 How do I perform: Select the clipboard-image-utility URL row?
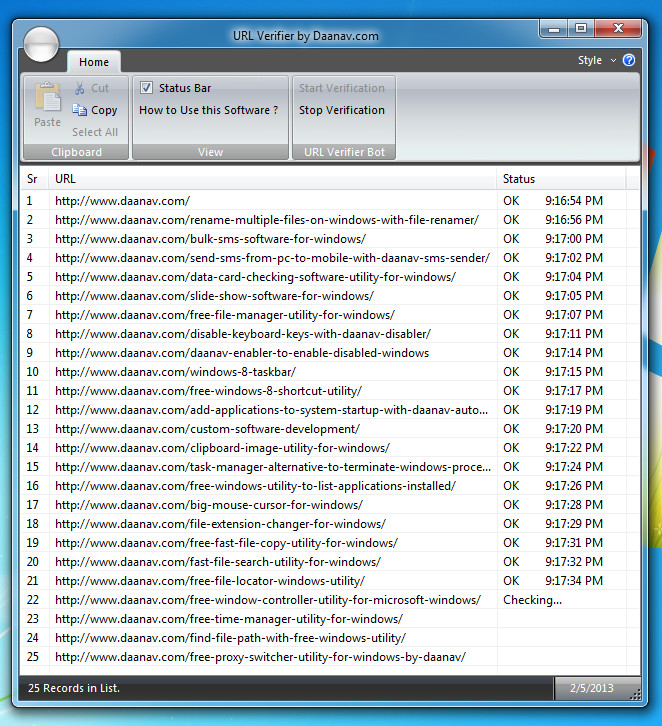pos(330,448)
